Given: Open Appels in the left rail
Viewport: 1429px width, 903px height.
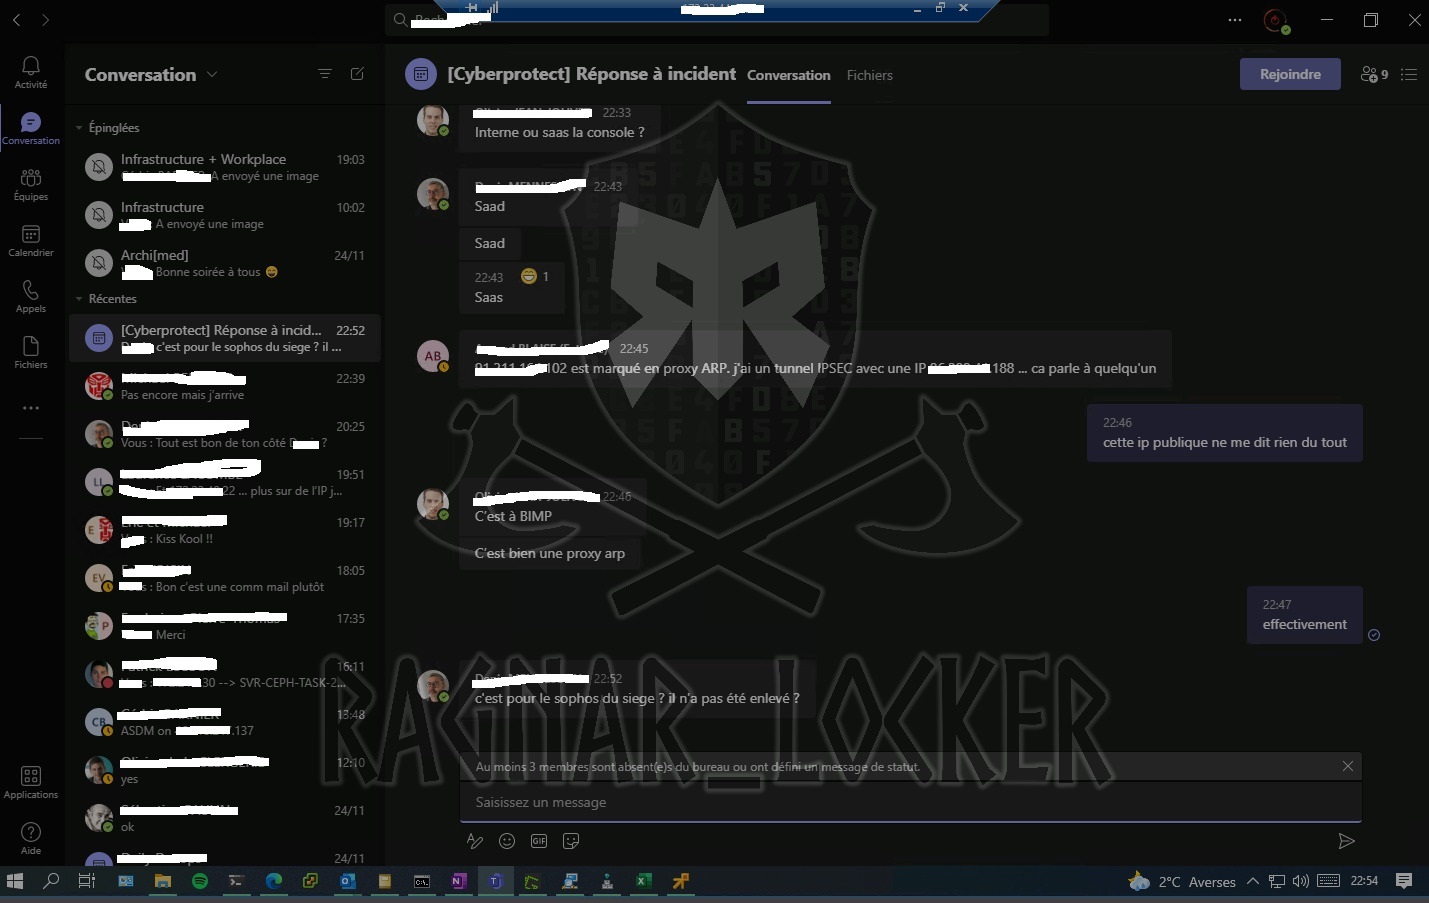Looking at the screenshot, I should pyautogui.click(x=31, y=296).
